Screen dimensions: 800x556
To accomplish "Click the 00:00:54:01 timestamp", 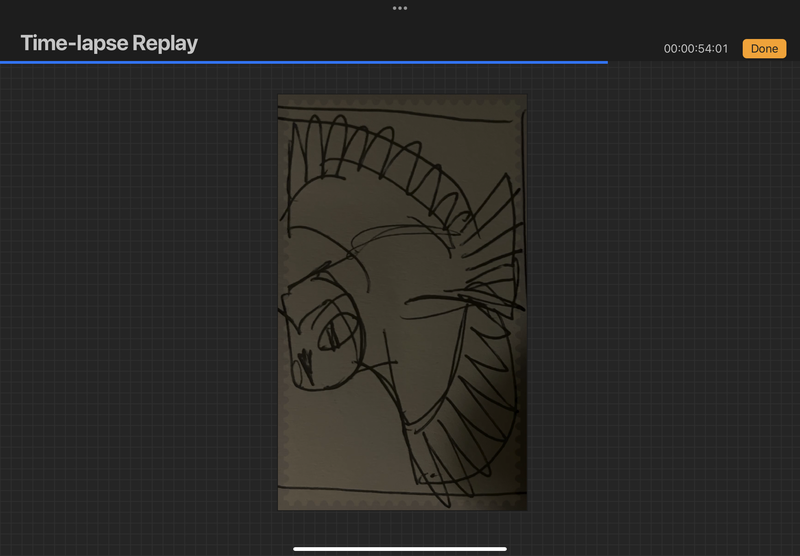I will (x=695, y=49).
